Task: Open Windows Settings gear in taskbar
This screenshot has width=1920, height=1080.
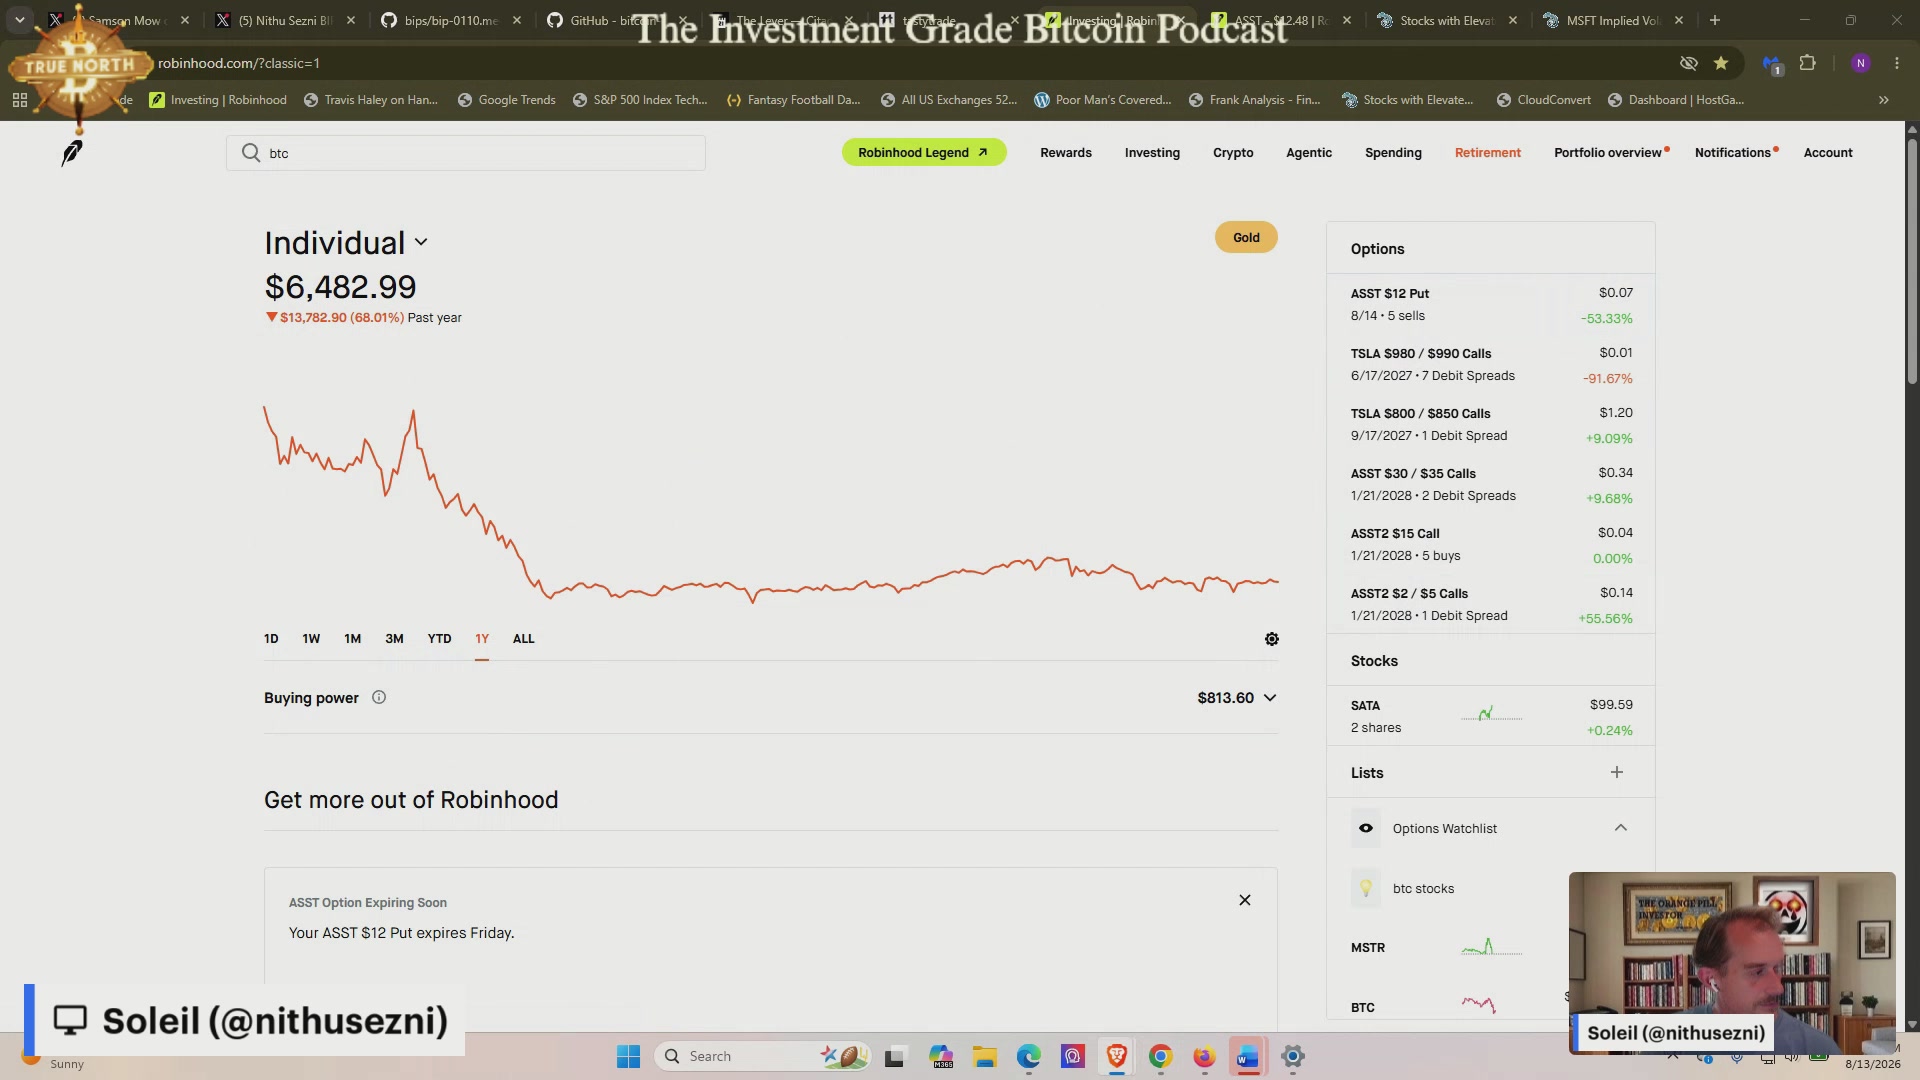Action: (x=1292, y=1056)
